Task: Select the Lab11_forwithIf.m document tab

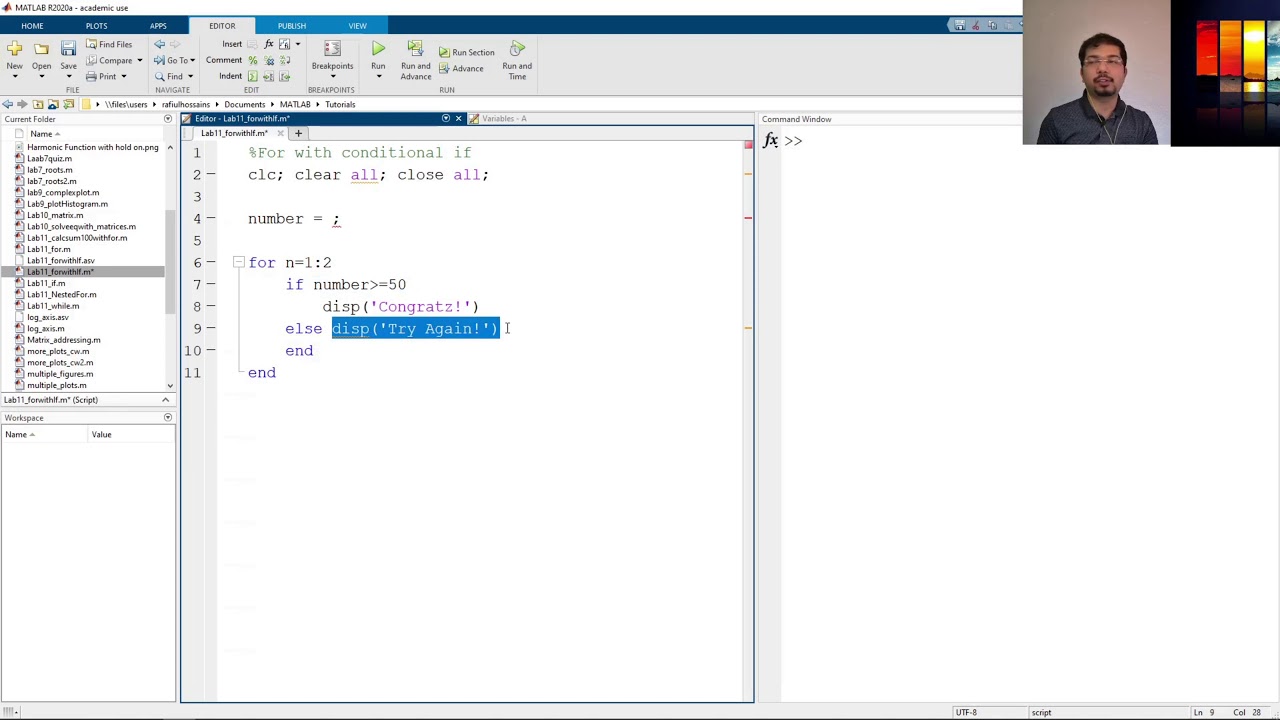Action: (x=235, y=133)
